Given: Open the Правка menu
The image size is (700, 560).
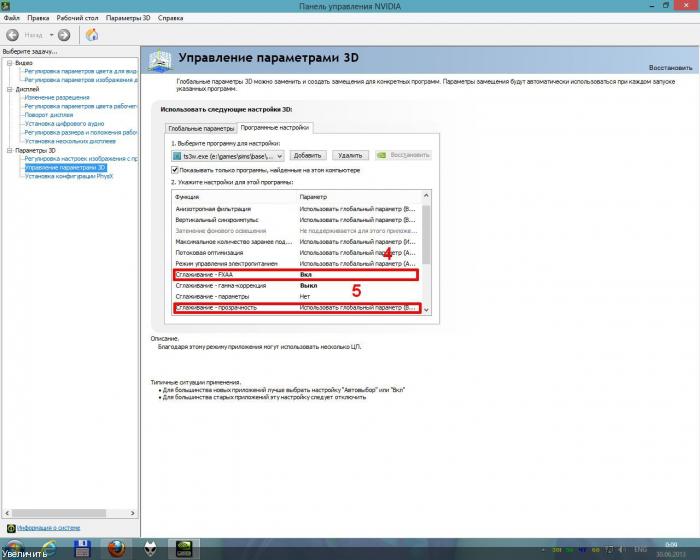Looking at the screenshot, I should click(x=38, y=18).
